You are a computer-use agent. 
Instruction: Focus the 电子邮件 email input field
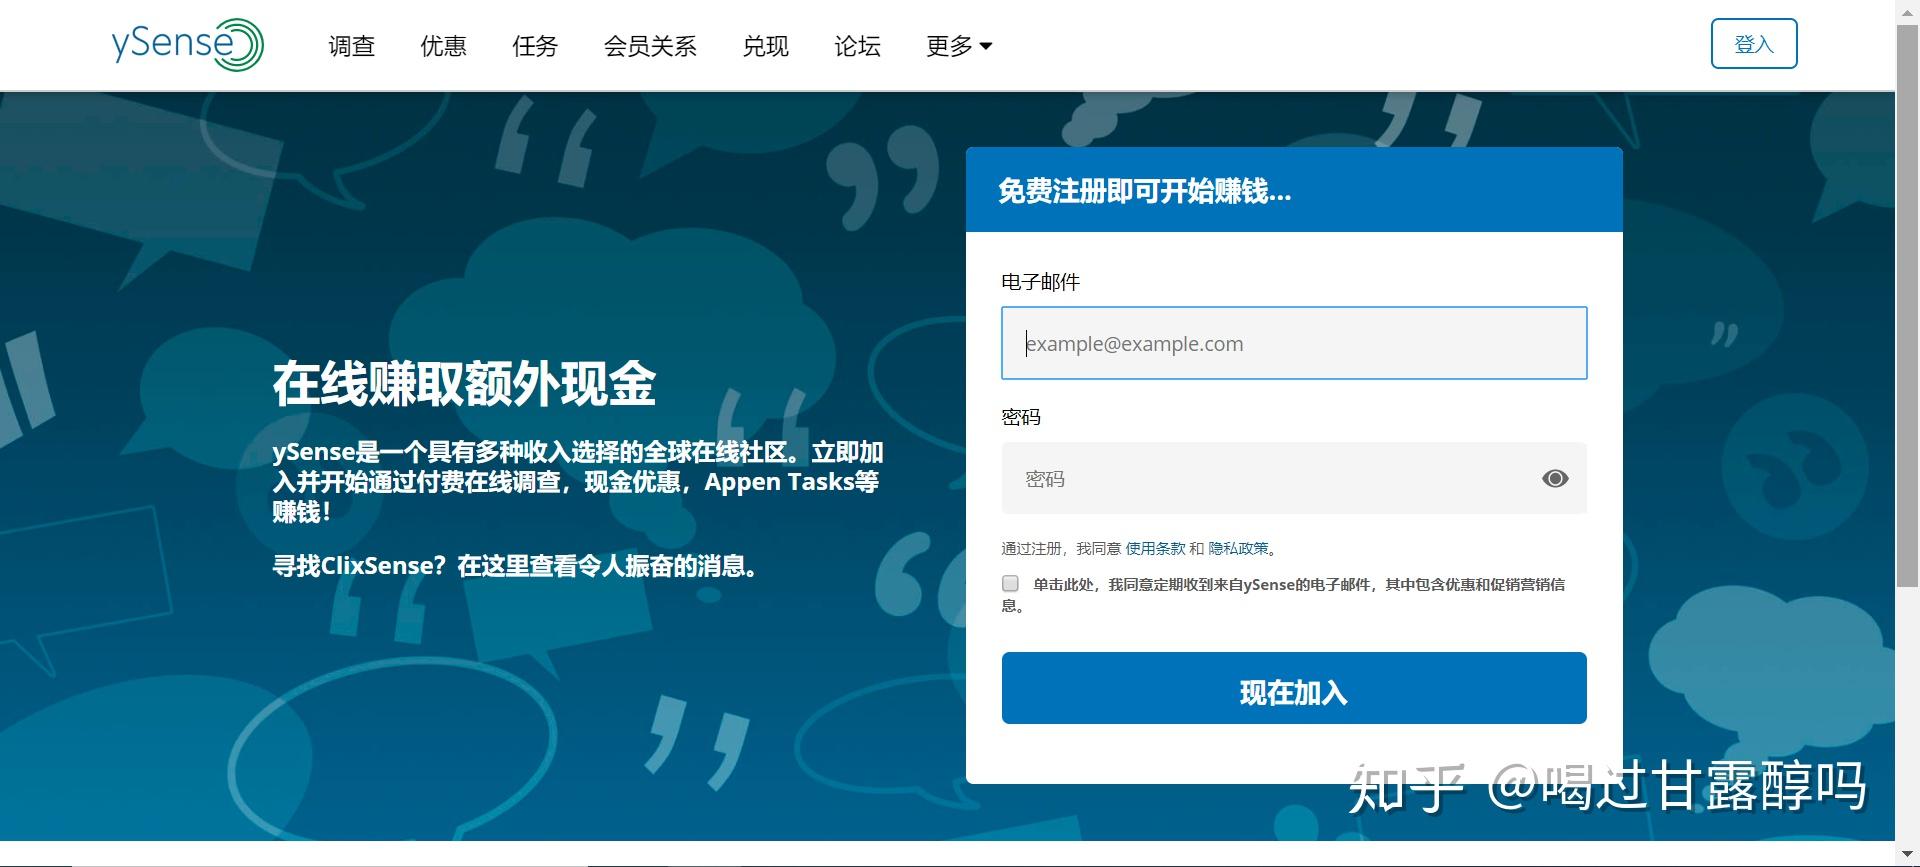tap(1294, 343)
